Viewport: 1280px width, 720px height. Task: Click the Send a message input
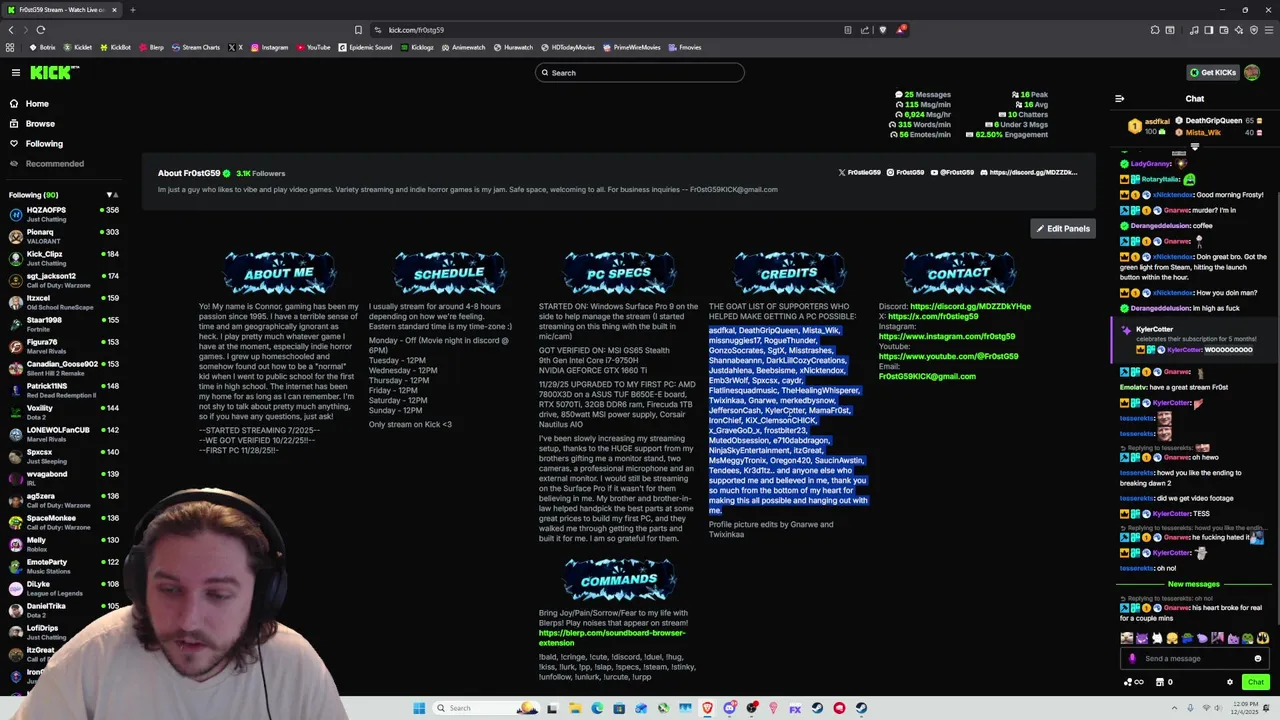coord(1194,659)
